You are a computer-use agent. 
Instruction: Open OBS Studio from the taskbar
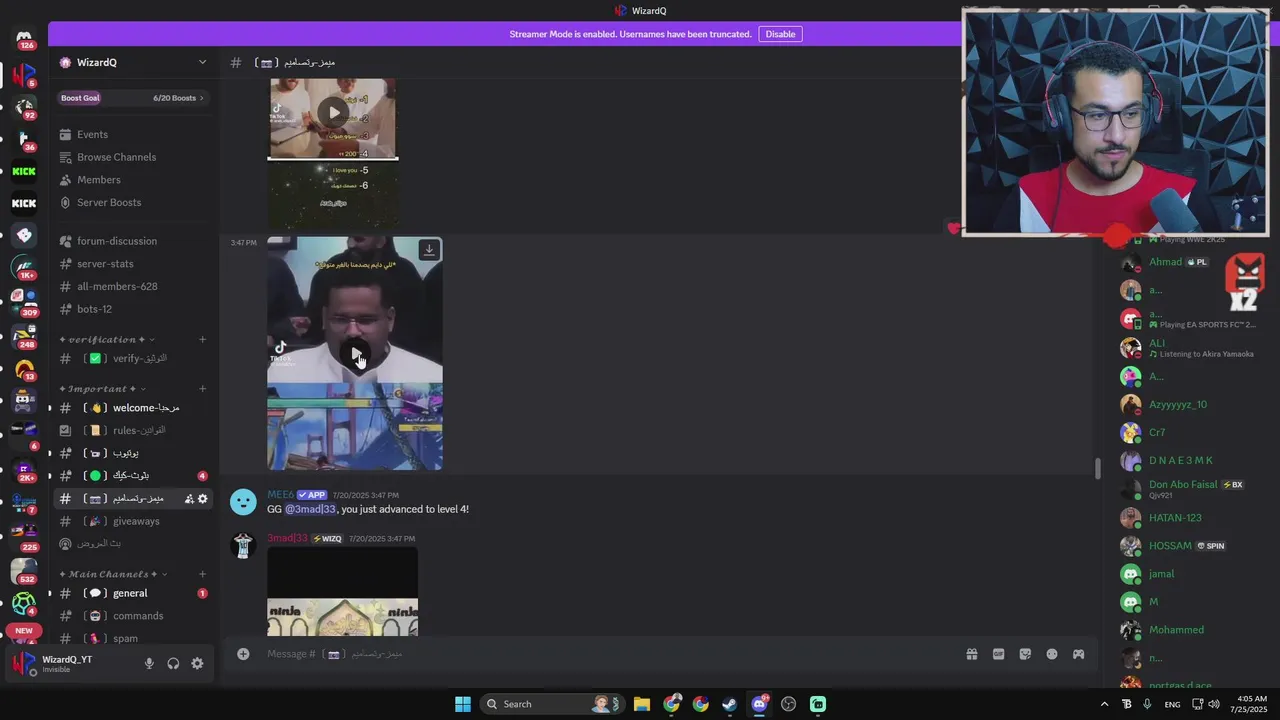click(x=788, y=704)
